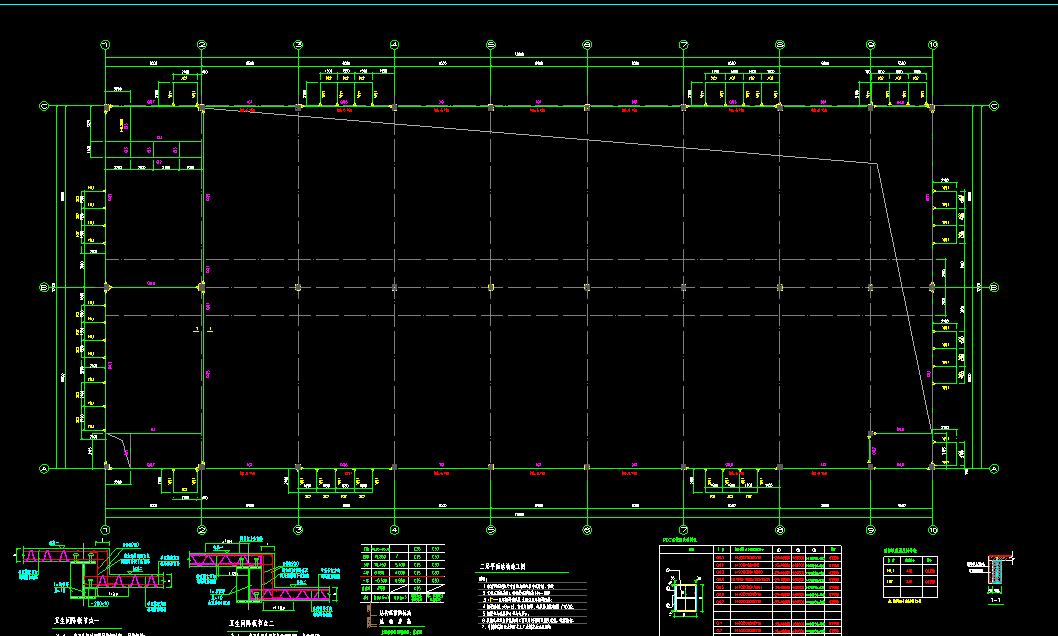Image resolution: width=1058 pixels, height=636 pixels.
Task: Select axis bubble C on left side
Action: (x=43, y=106)
